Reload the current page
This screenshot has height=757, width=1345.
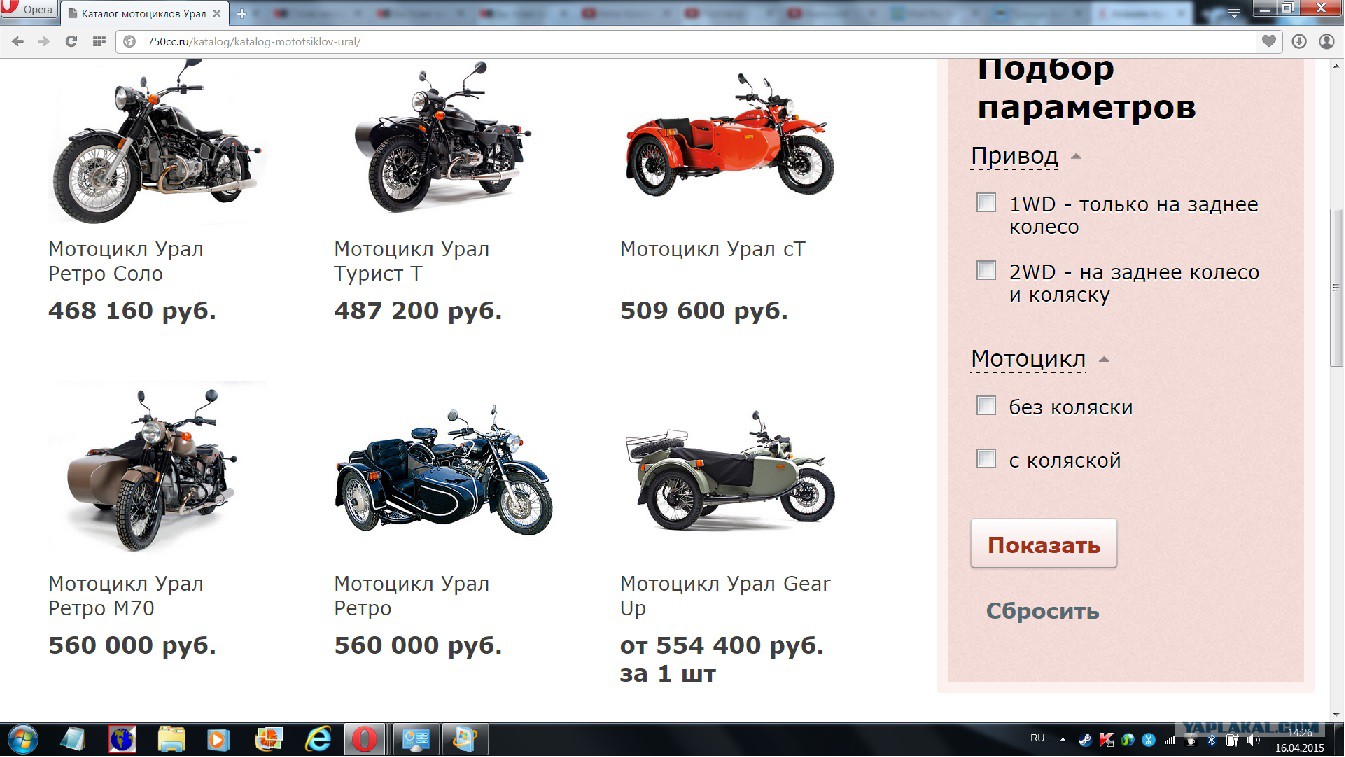pos(71,41)
